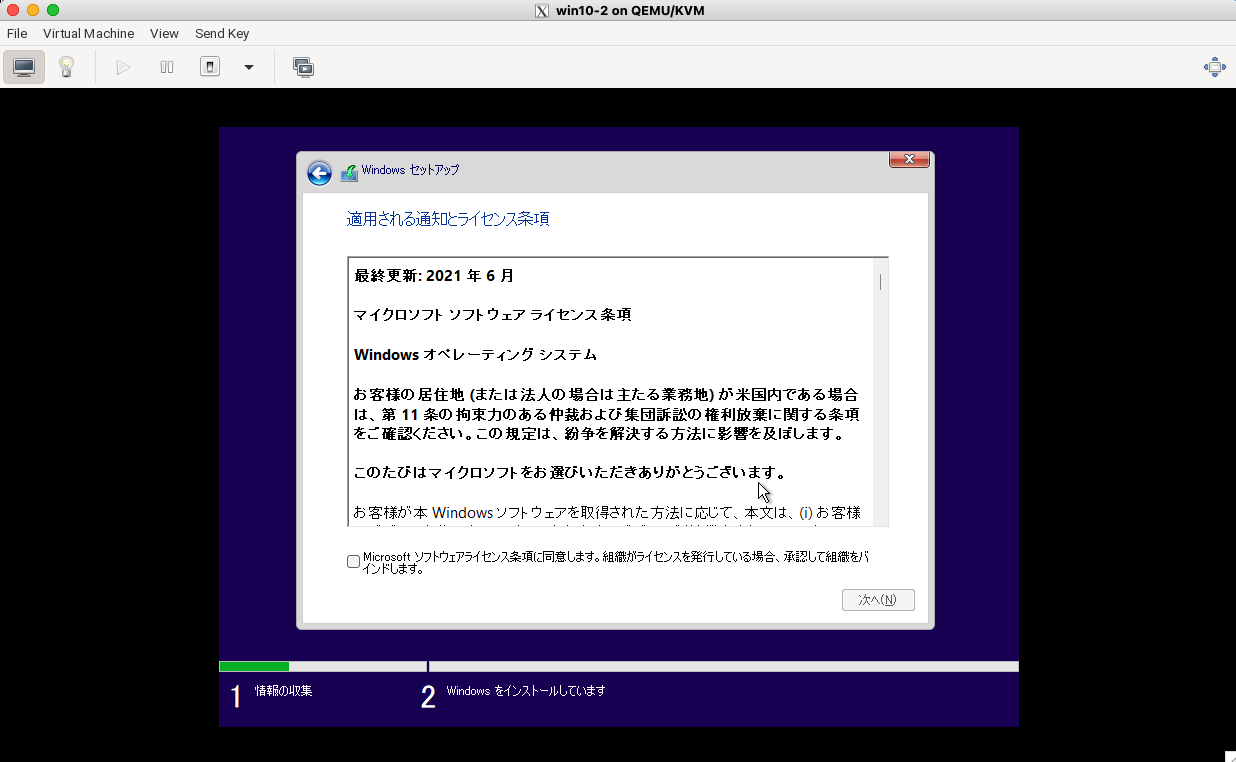Open the Virtual Machine menu
The height and width of the screenshot is (762, 1236).
tap(88, 33)
